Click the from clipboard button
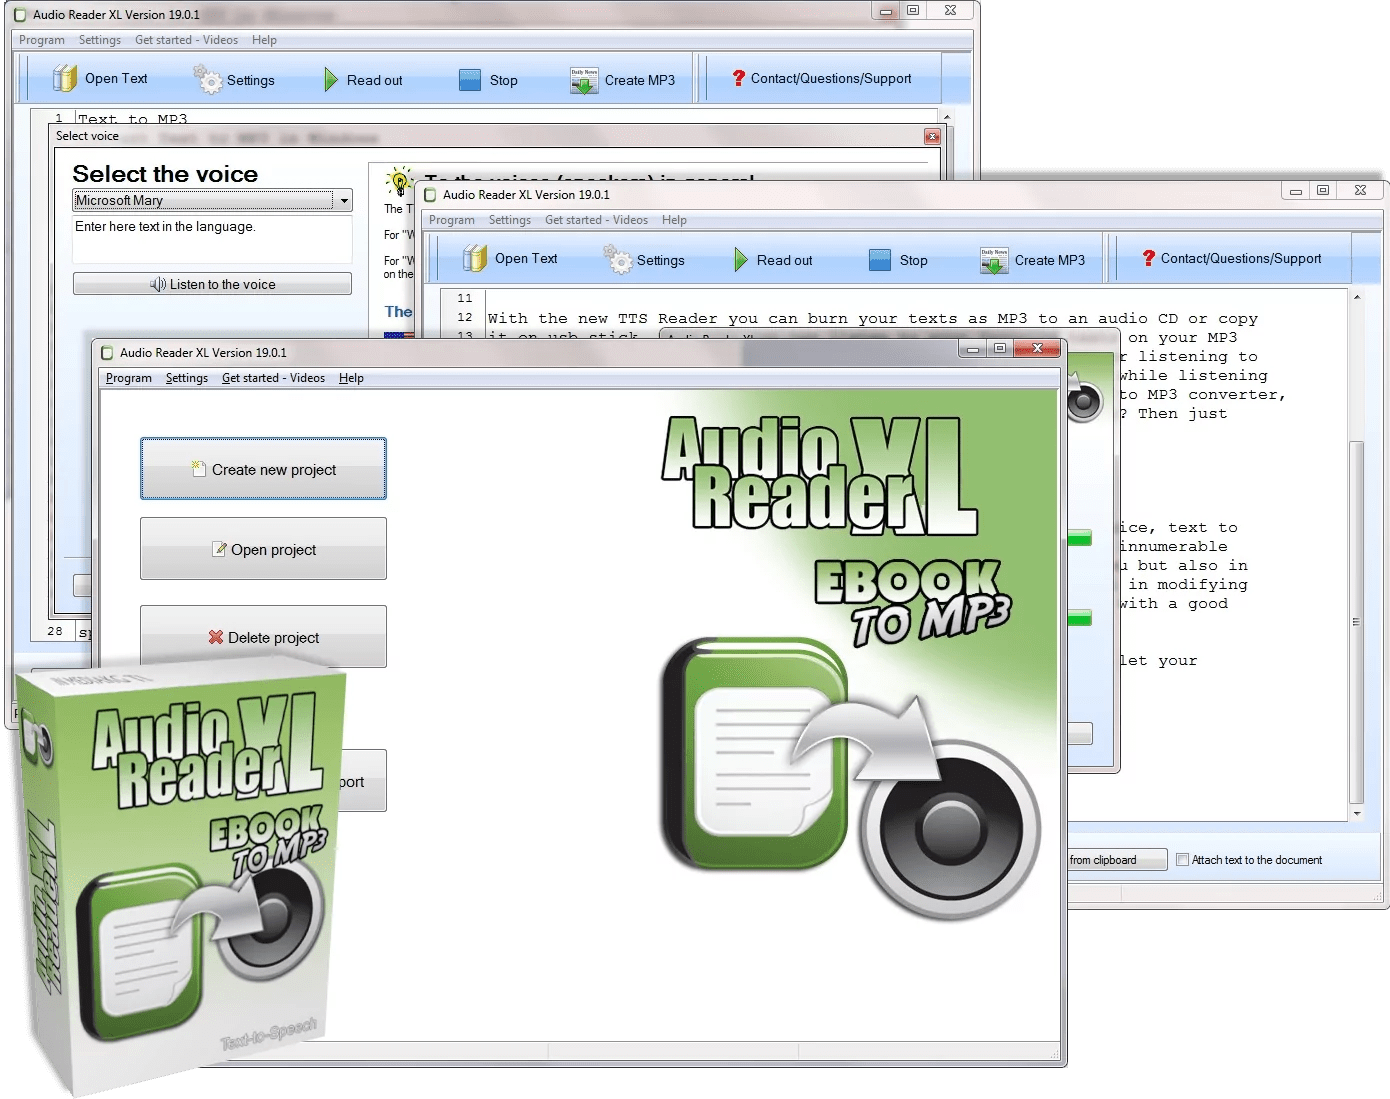 [1116, 860]
